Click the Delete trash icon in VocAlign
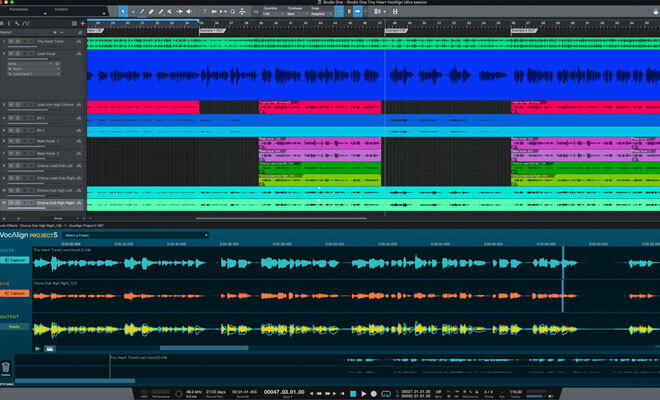The width and height of the screenshot is (660, 400). [x=7, y=365]
